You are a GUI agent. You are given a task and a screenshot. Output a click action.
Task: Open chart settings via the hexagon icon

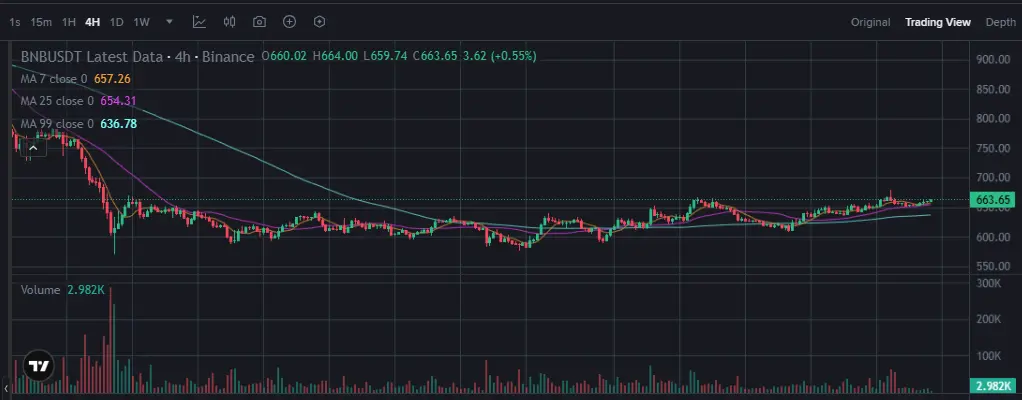click(319, 22)
